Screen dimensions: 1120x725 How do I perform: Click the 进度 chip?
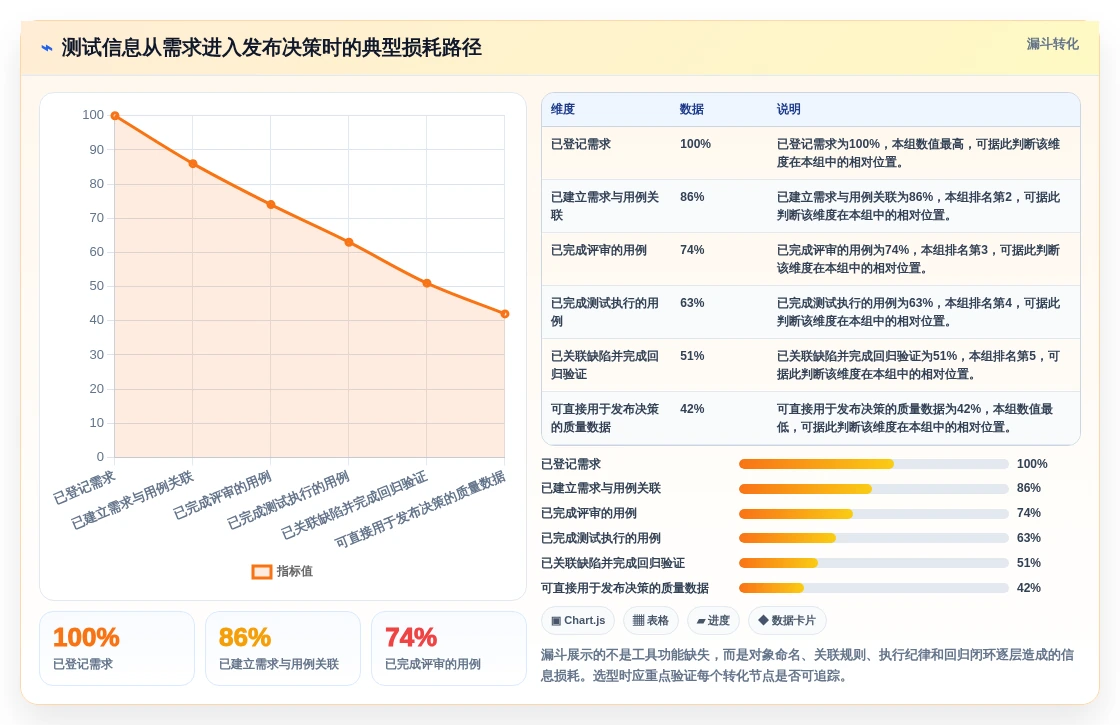pos(713,620)
